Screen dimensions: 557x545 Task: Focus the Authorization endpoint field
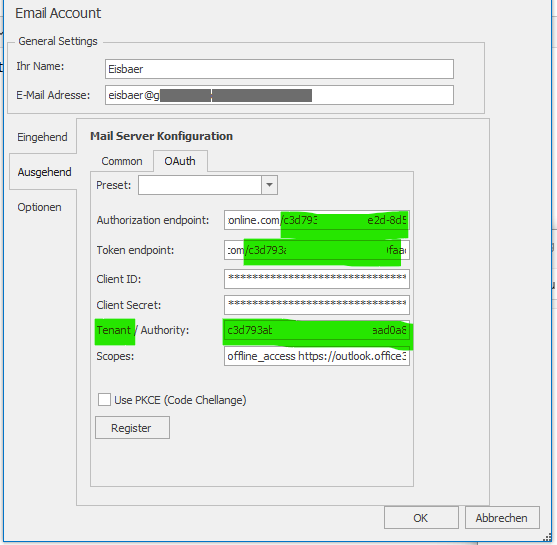pyautogui.click(x=317, y=220)
